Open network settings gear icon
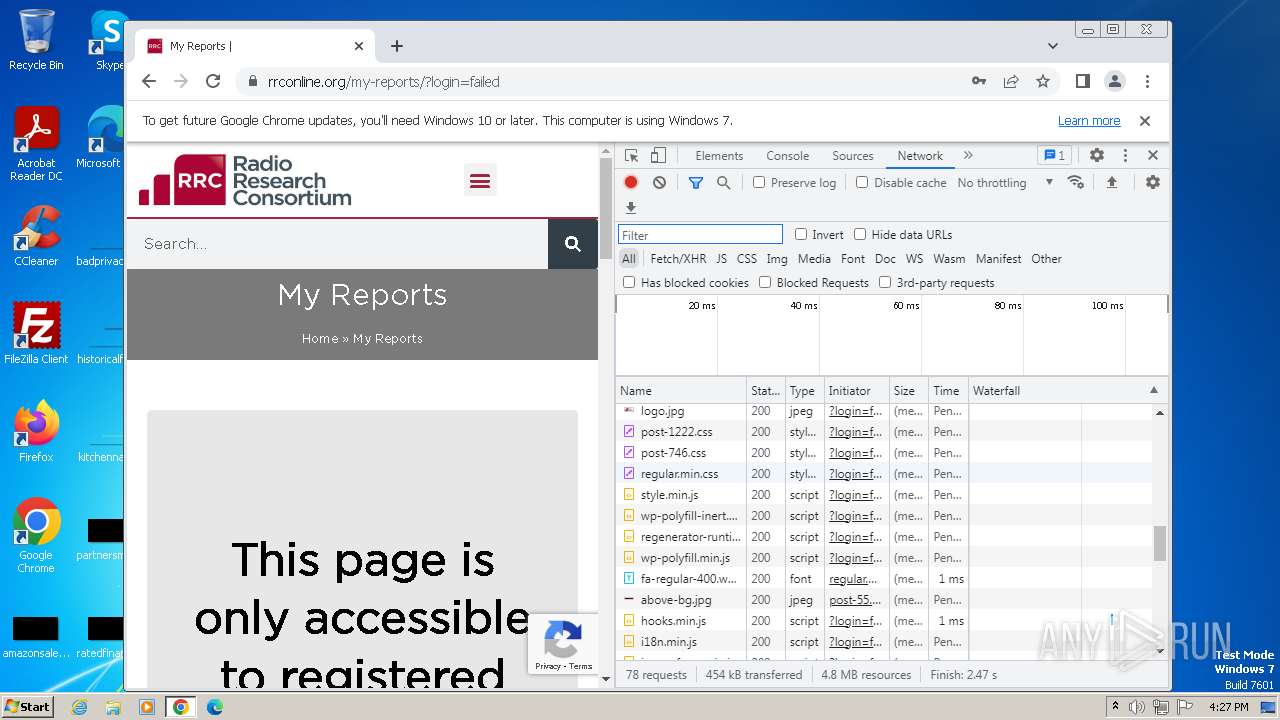This screenshot has height=720, width=1280. (1153, 182)
